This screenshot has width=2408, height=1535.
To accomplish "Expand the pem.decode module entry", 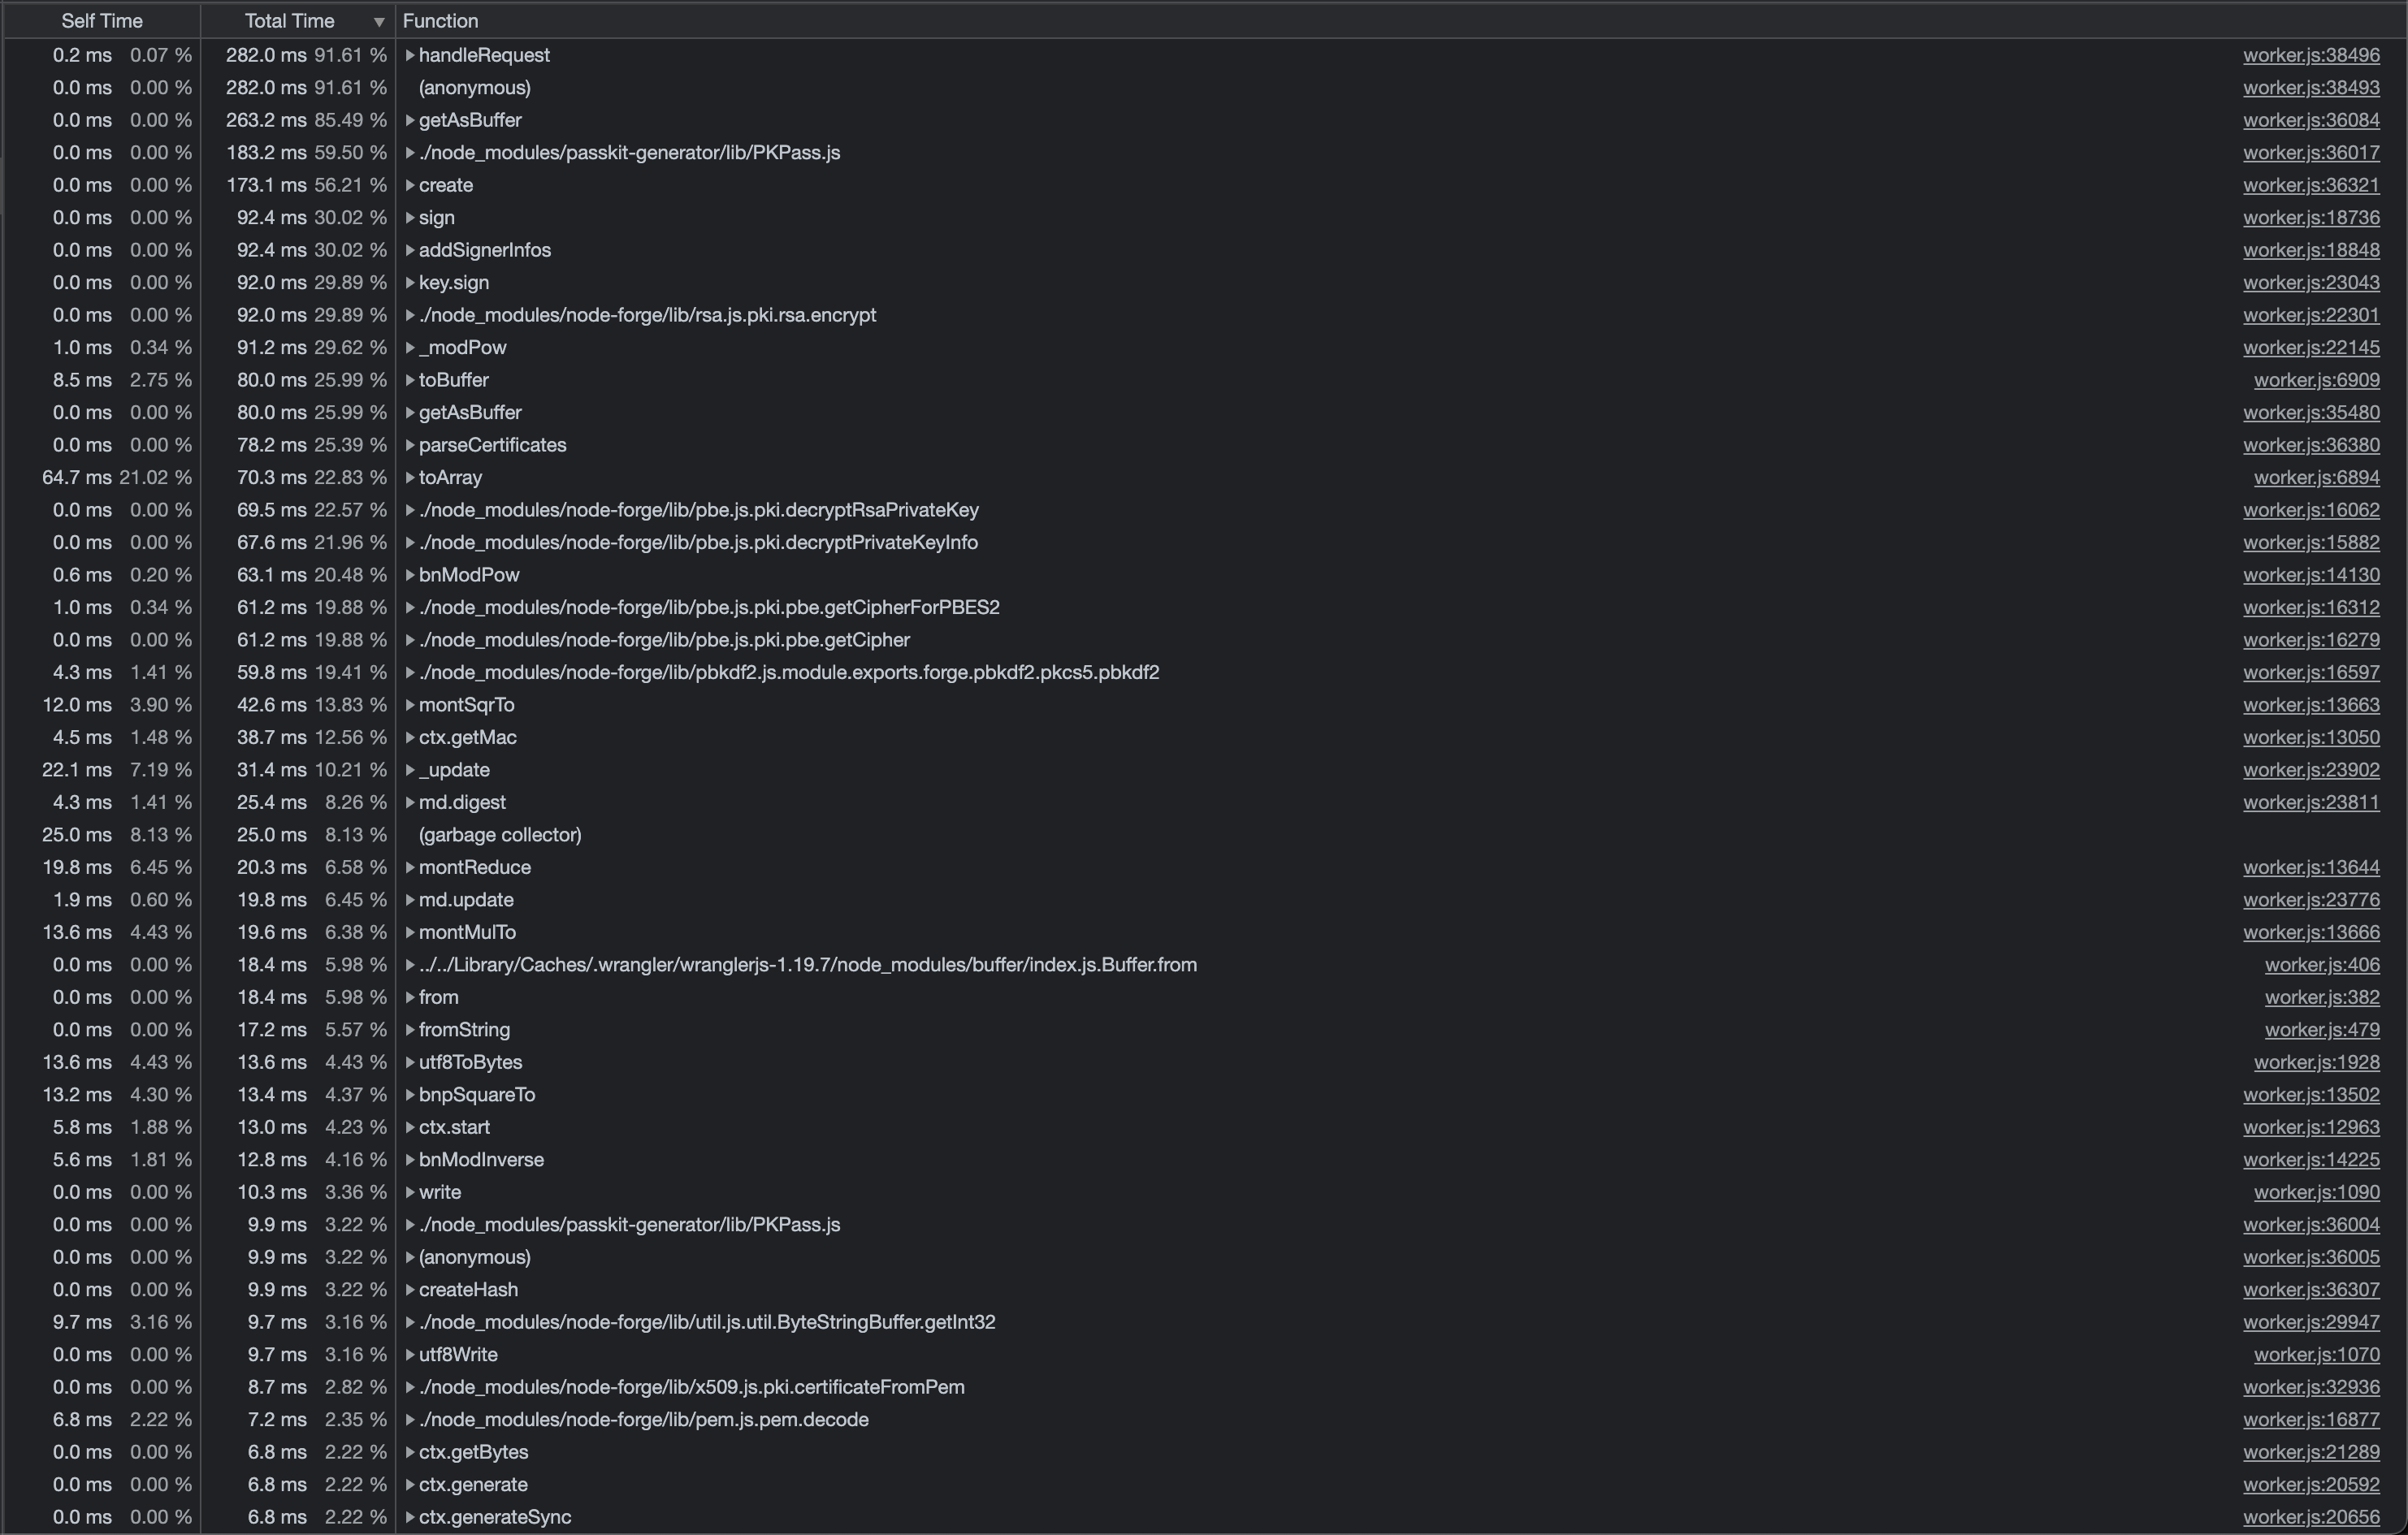I will [x=409, y=1419].
